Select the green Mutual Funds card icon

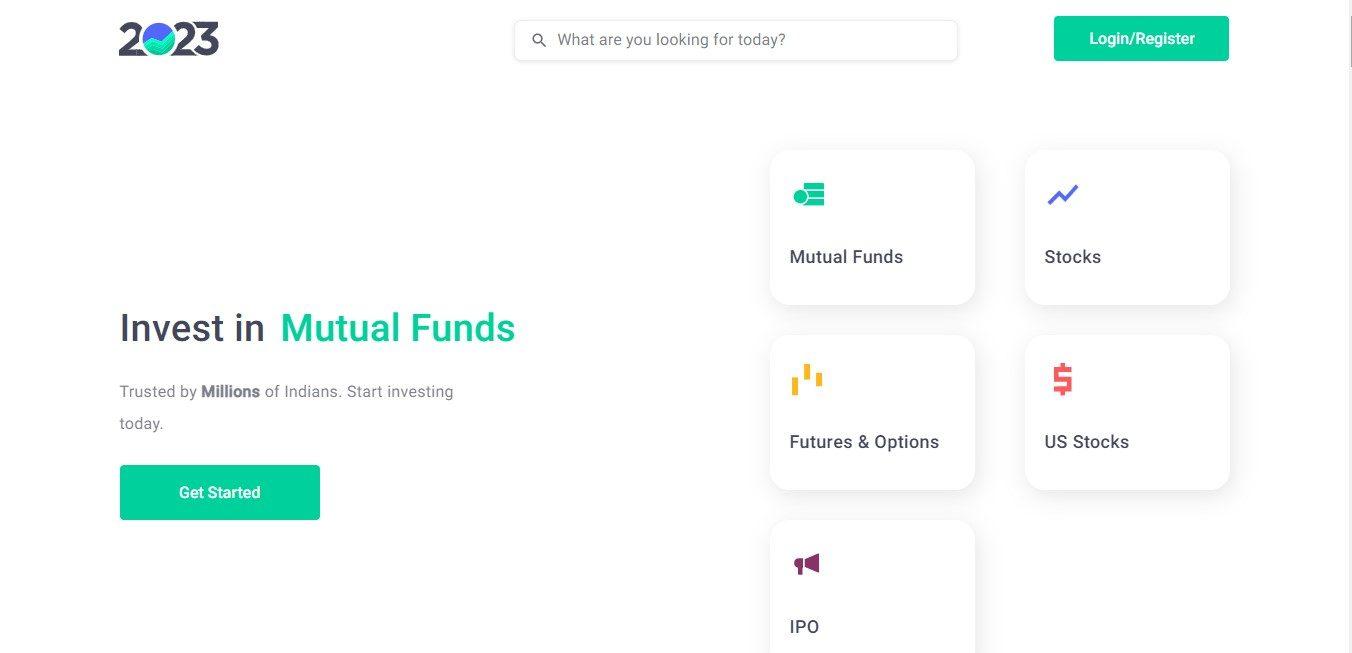(808, 194)
